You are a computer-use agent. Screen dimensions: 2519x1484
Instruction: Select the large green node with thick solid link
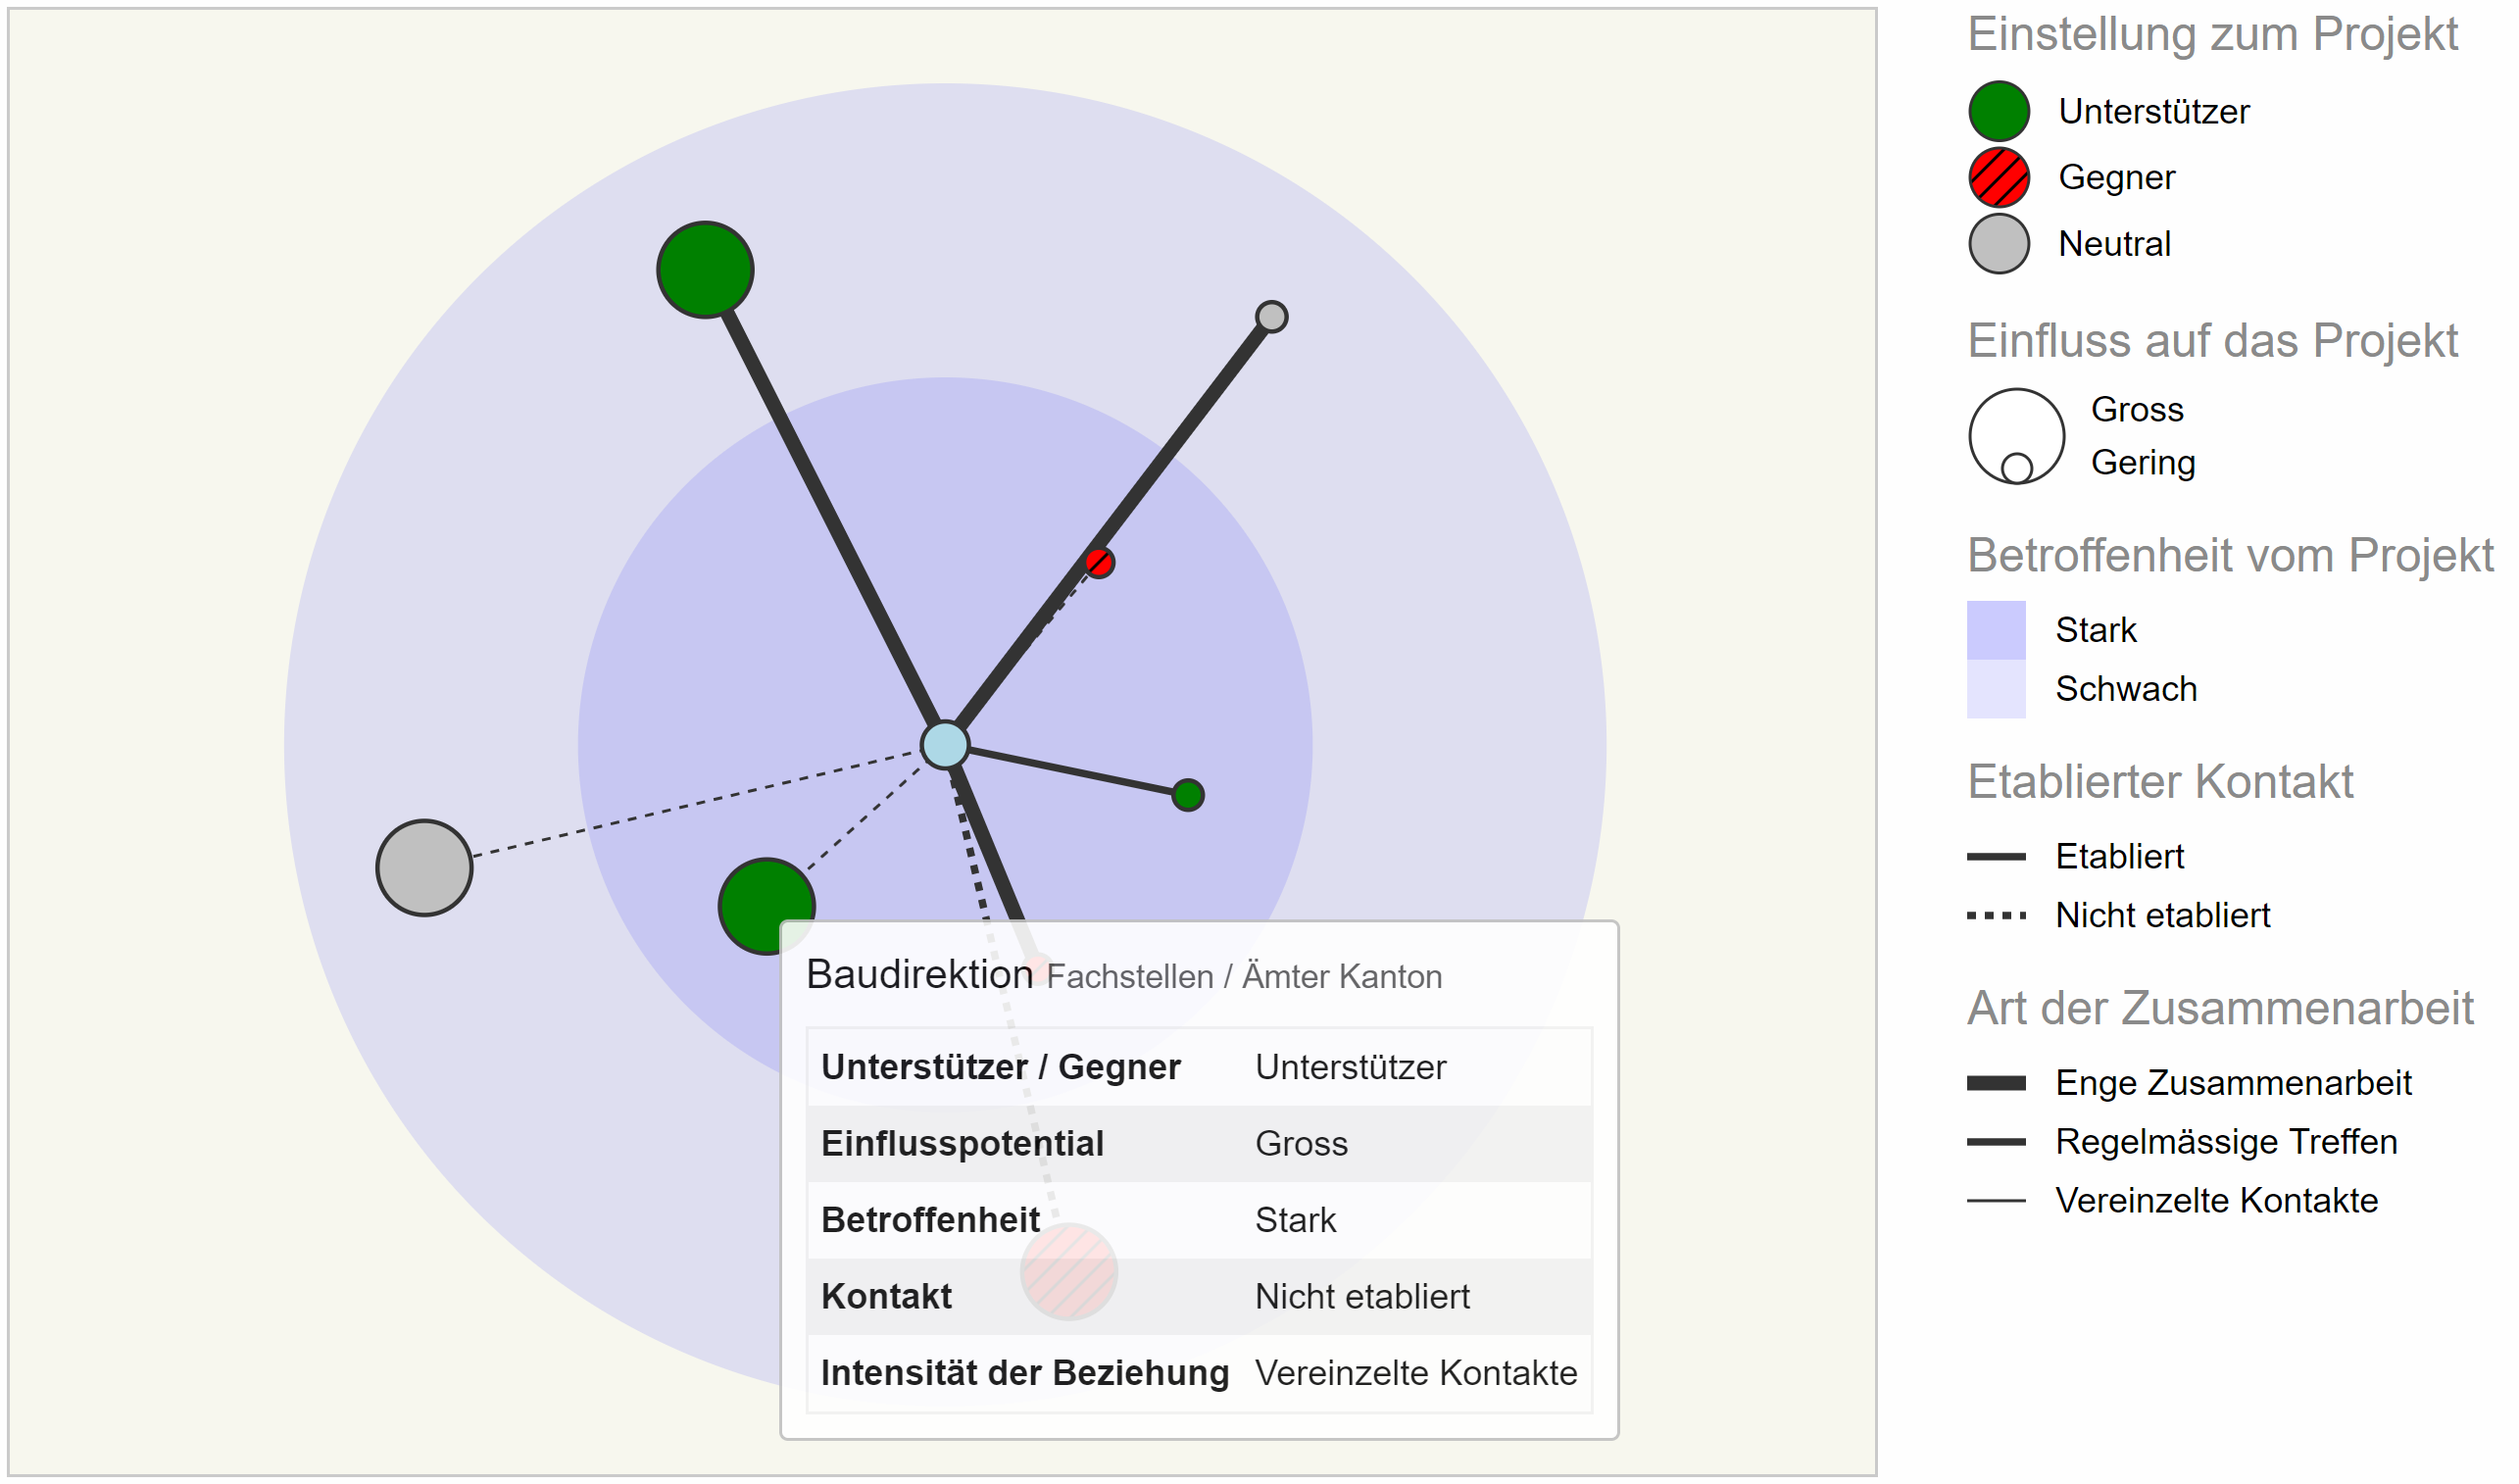coord(705,270)
